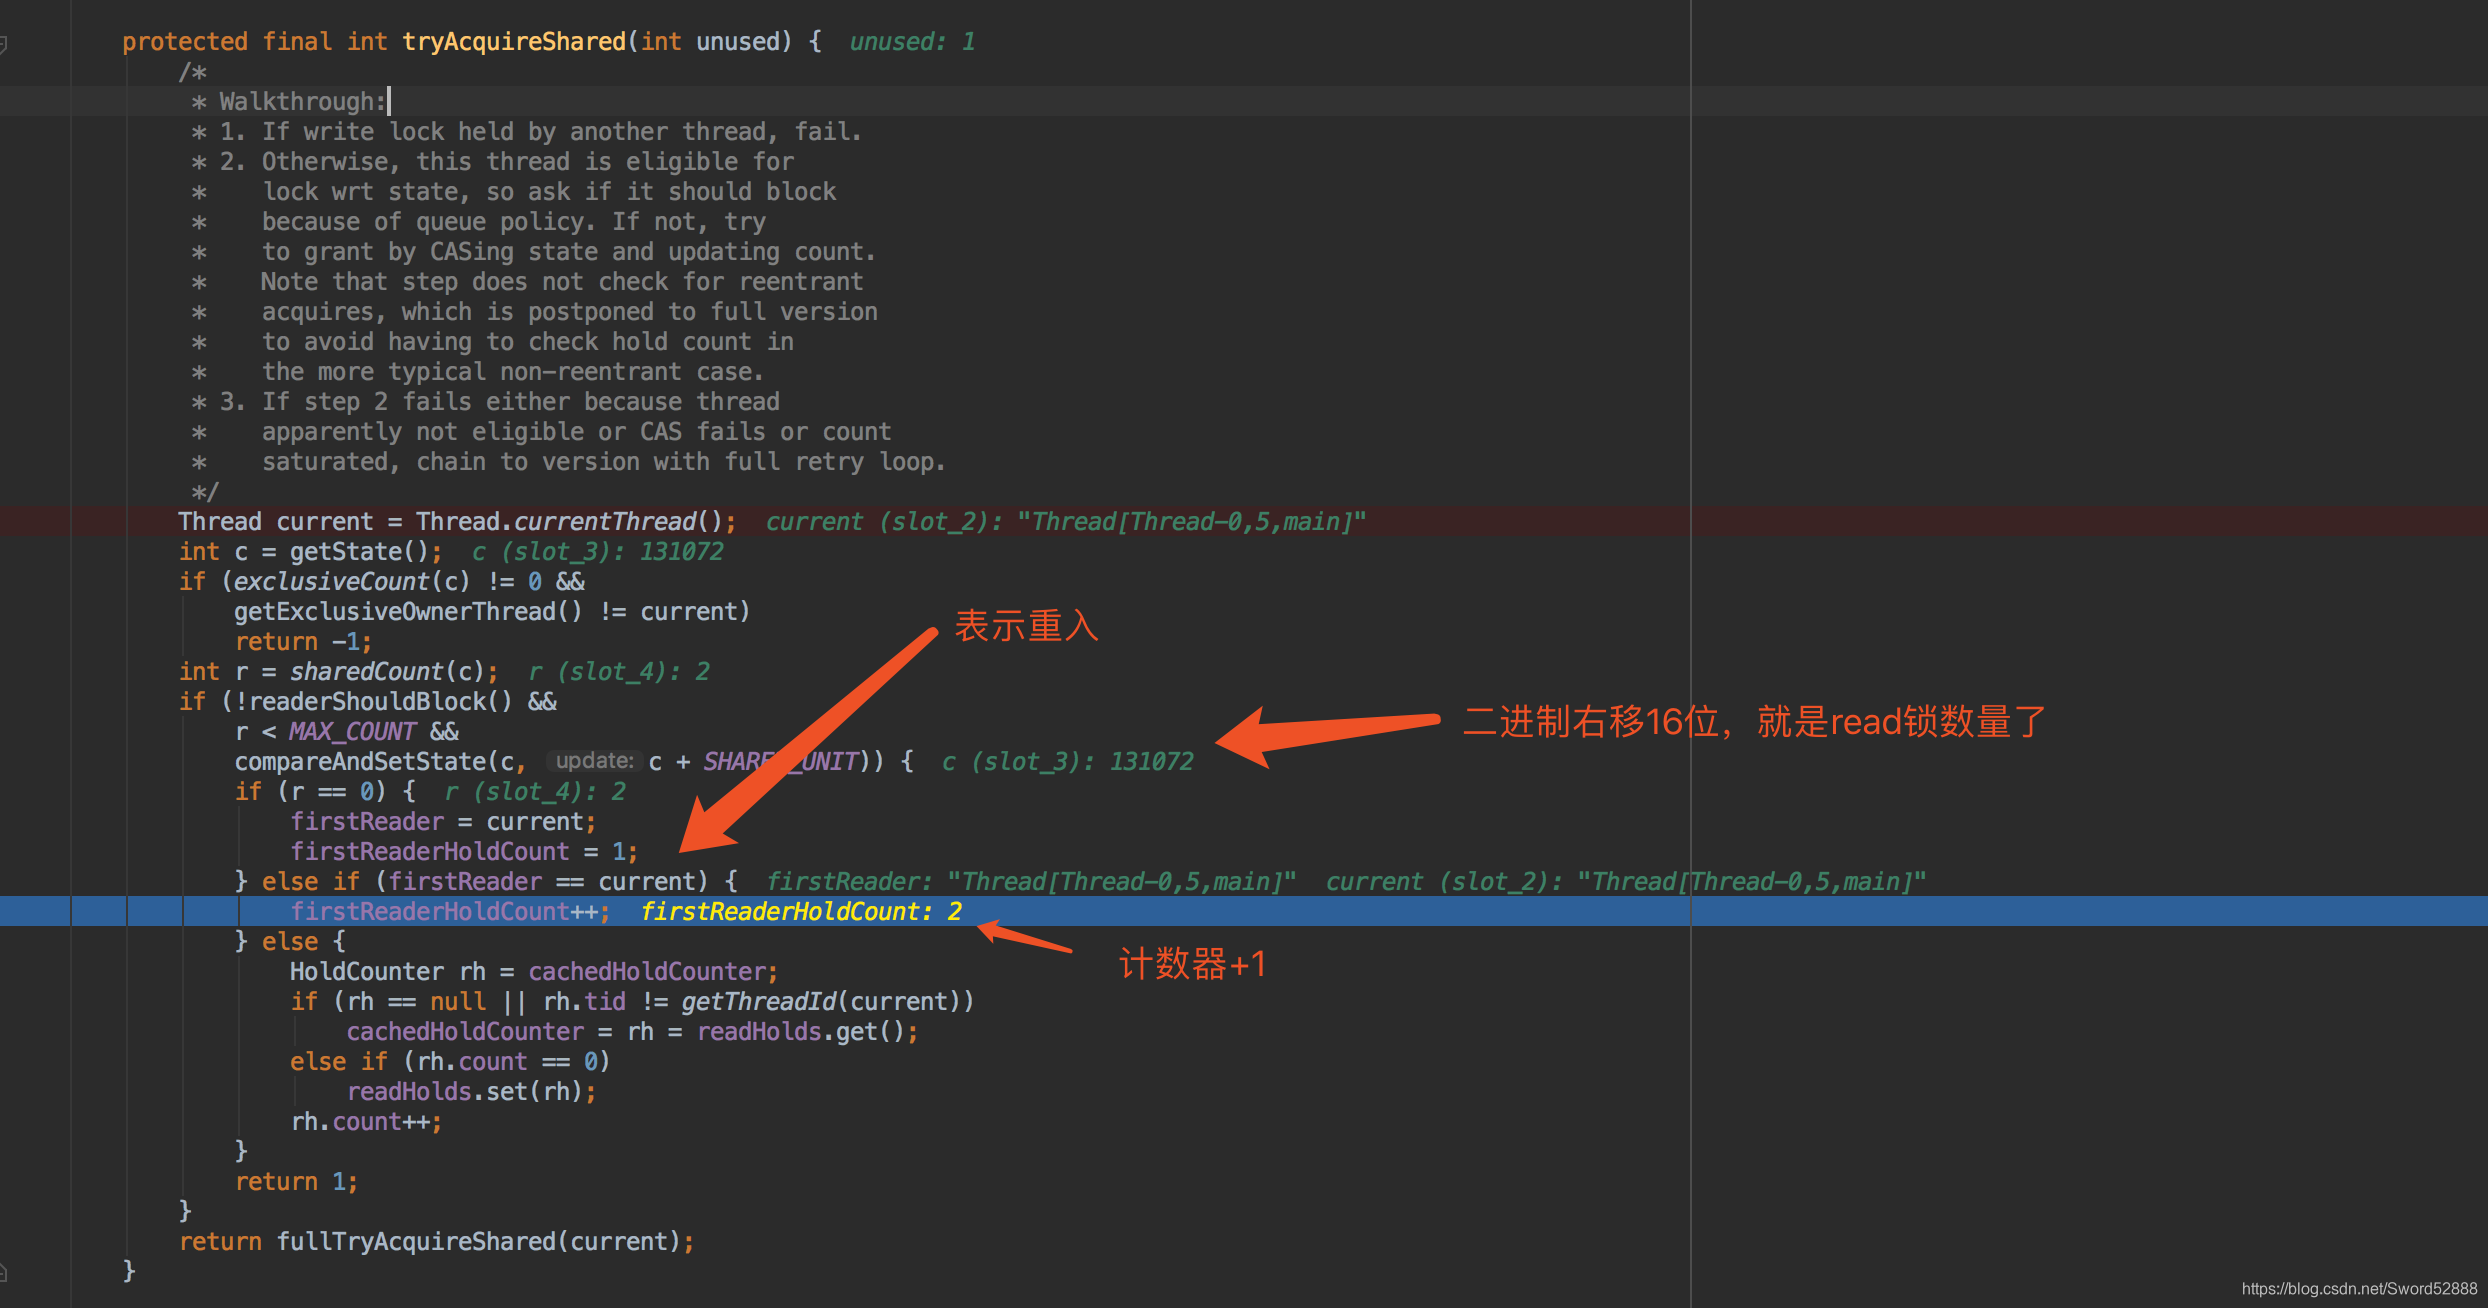Click the 'return 1;' statement
2488x1308 pixels.
click(296, 1182)
